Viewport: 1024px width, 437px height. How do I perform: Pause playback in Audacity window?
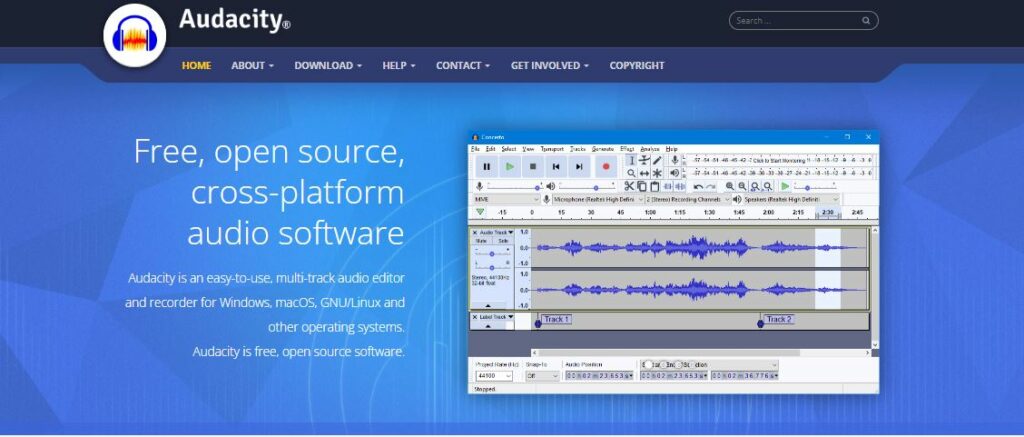(x=487, y=167)
